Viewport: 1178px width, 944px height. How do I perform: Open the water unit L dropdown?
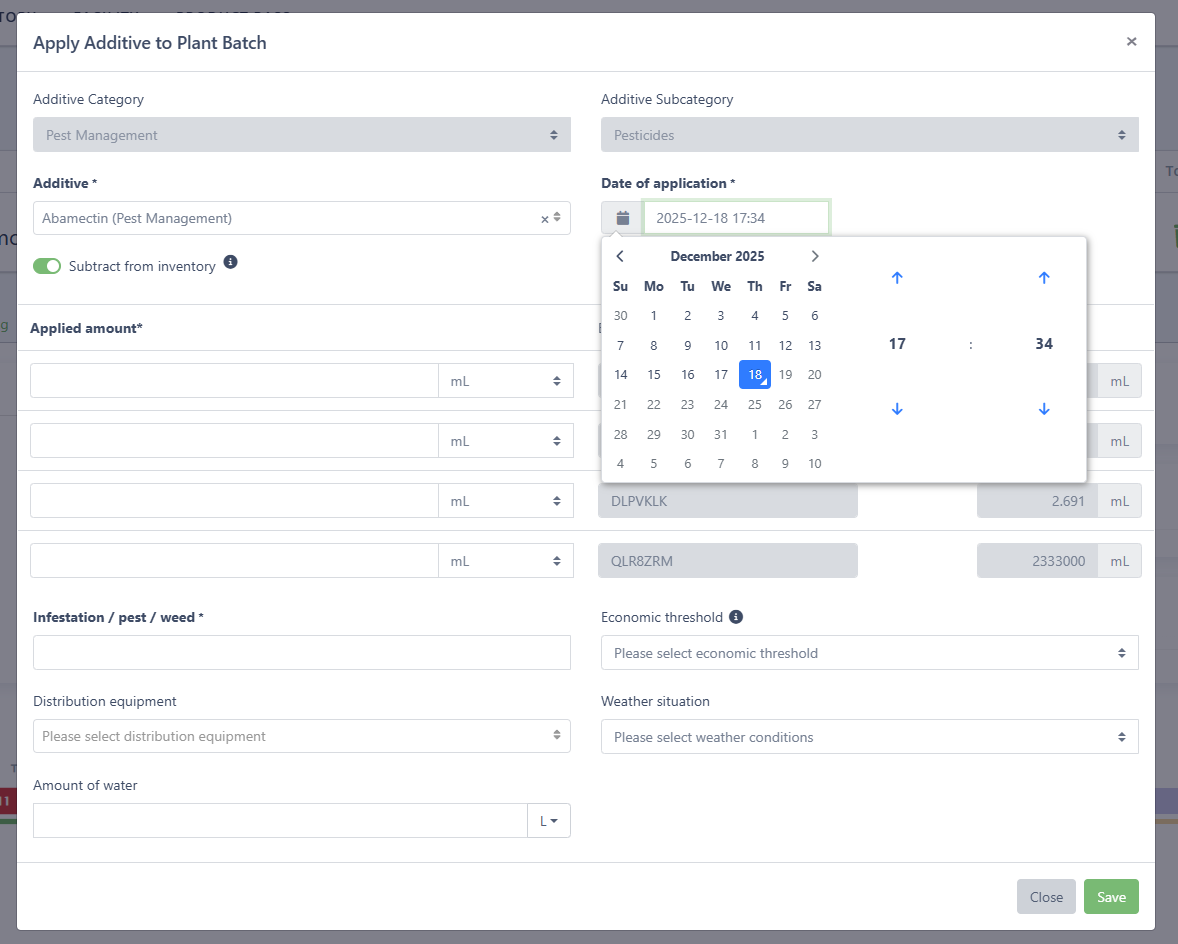coord(549,821)
